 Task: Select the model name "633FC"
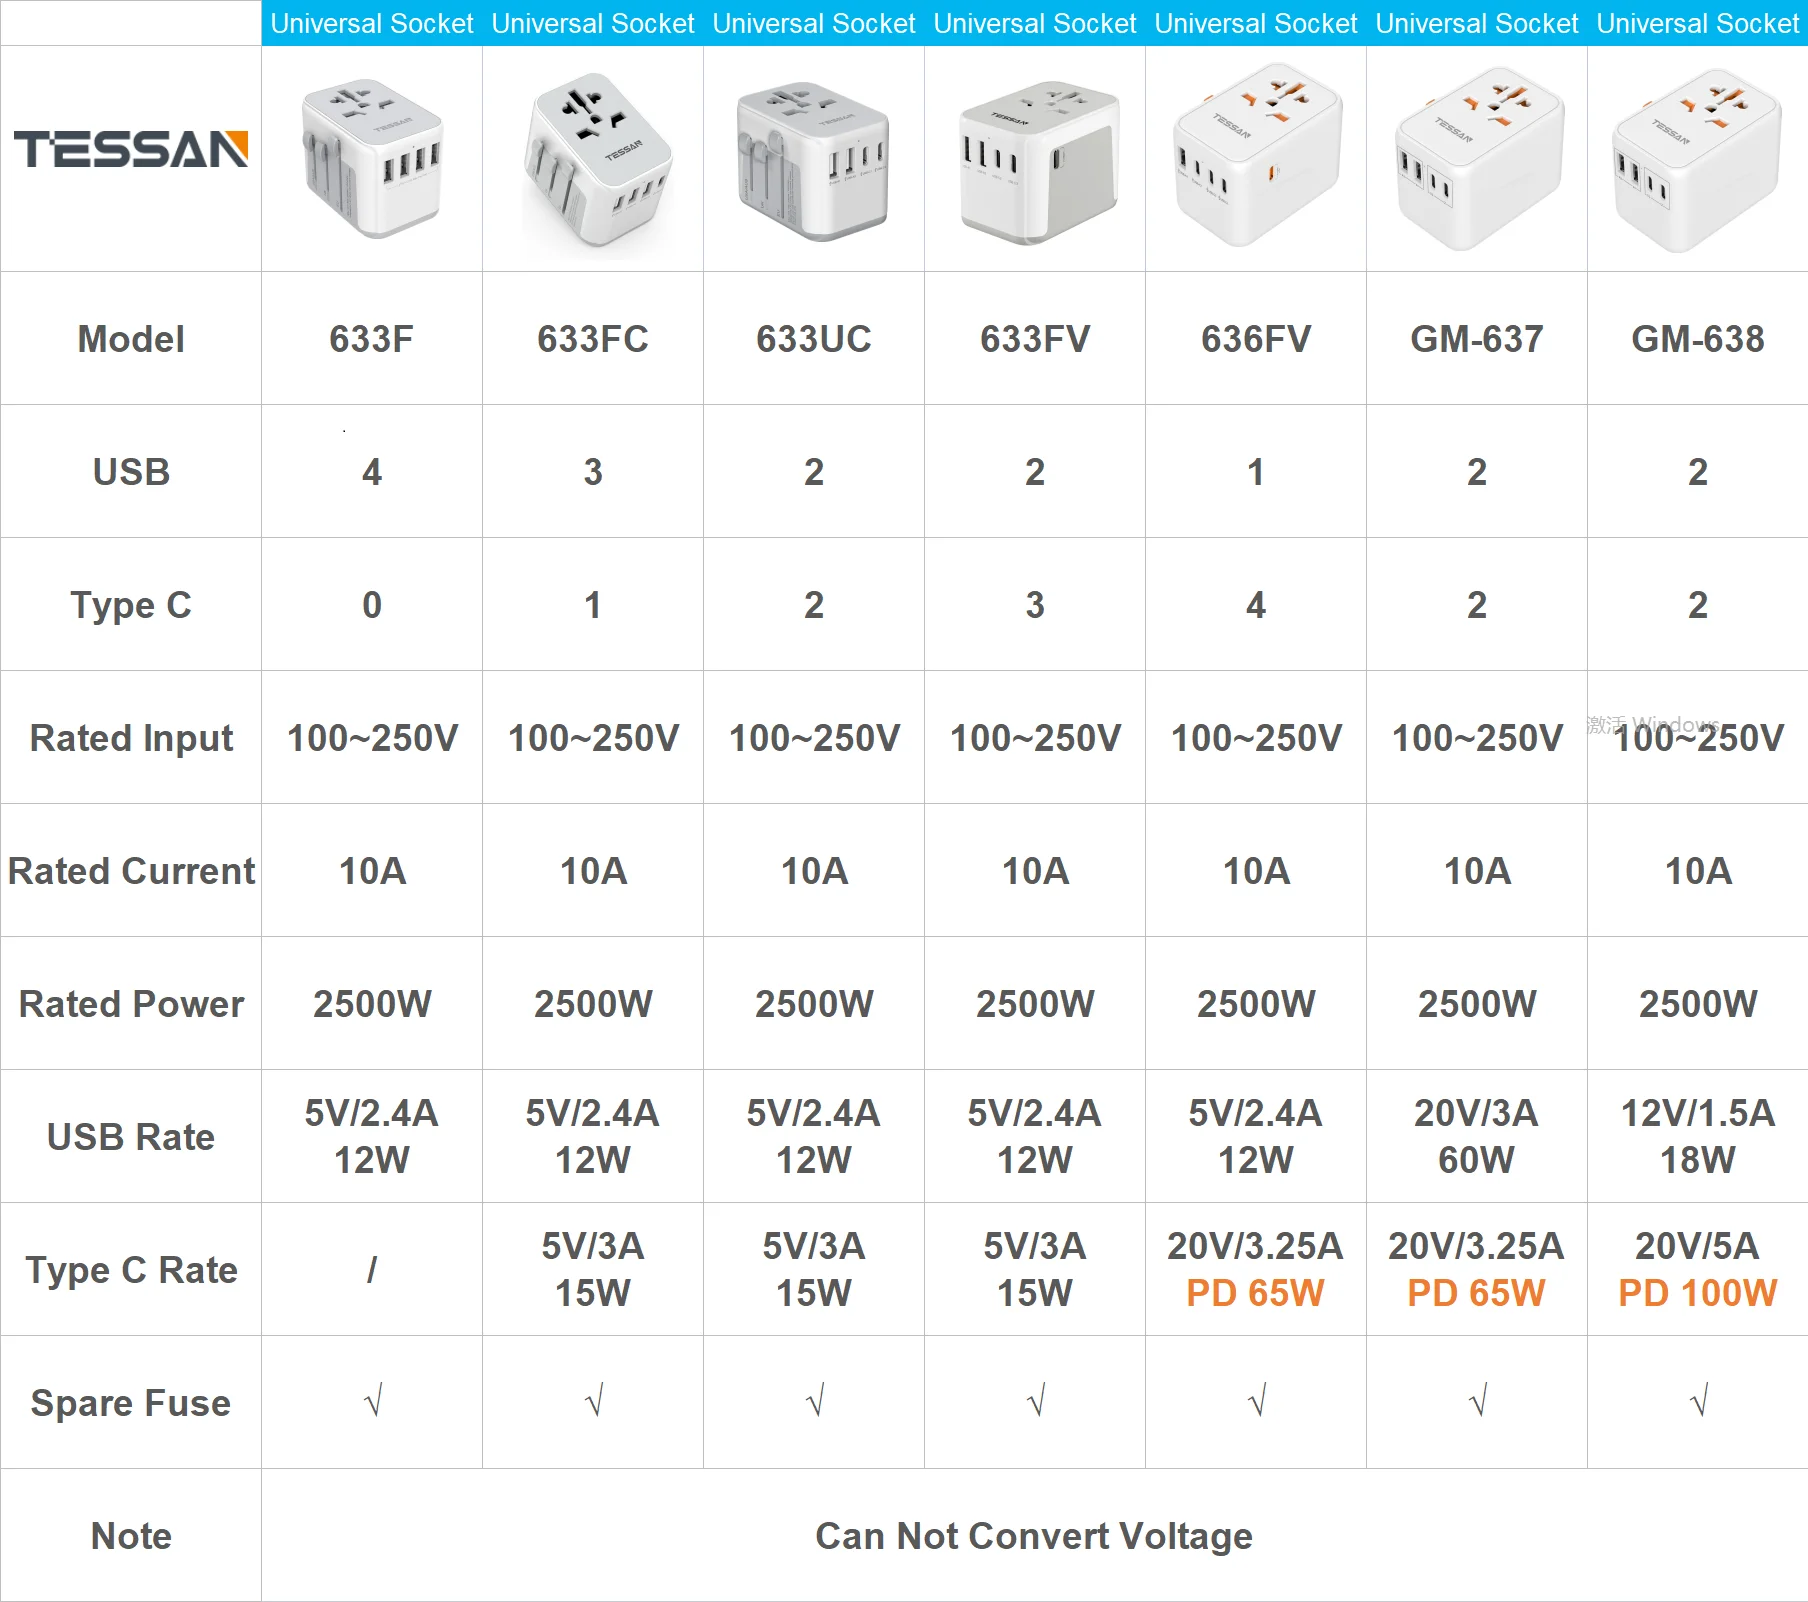click(x=593, y=339)
